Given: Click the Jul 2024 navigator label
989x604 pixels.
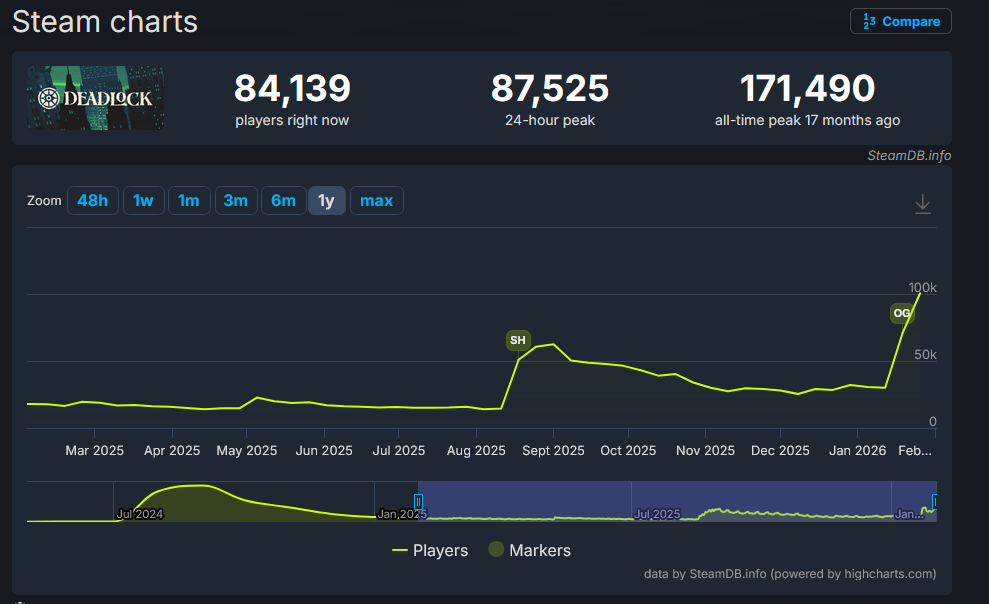Looking at the screenshot, I should click(x=140, y=514).
